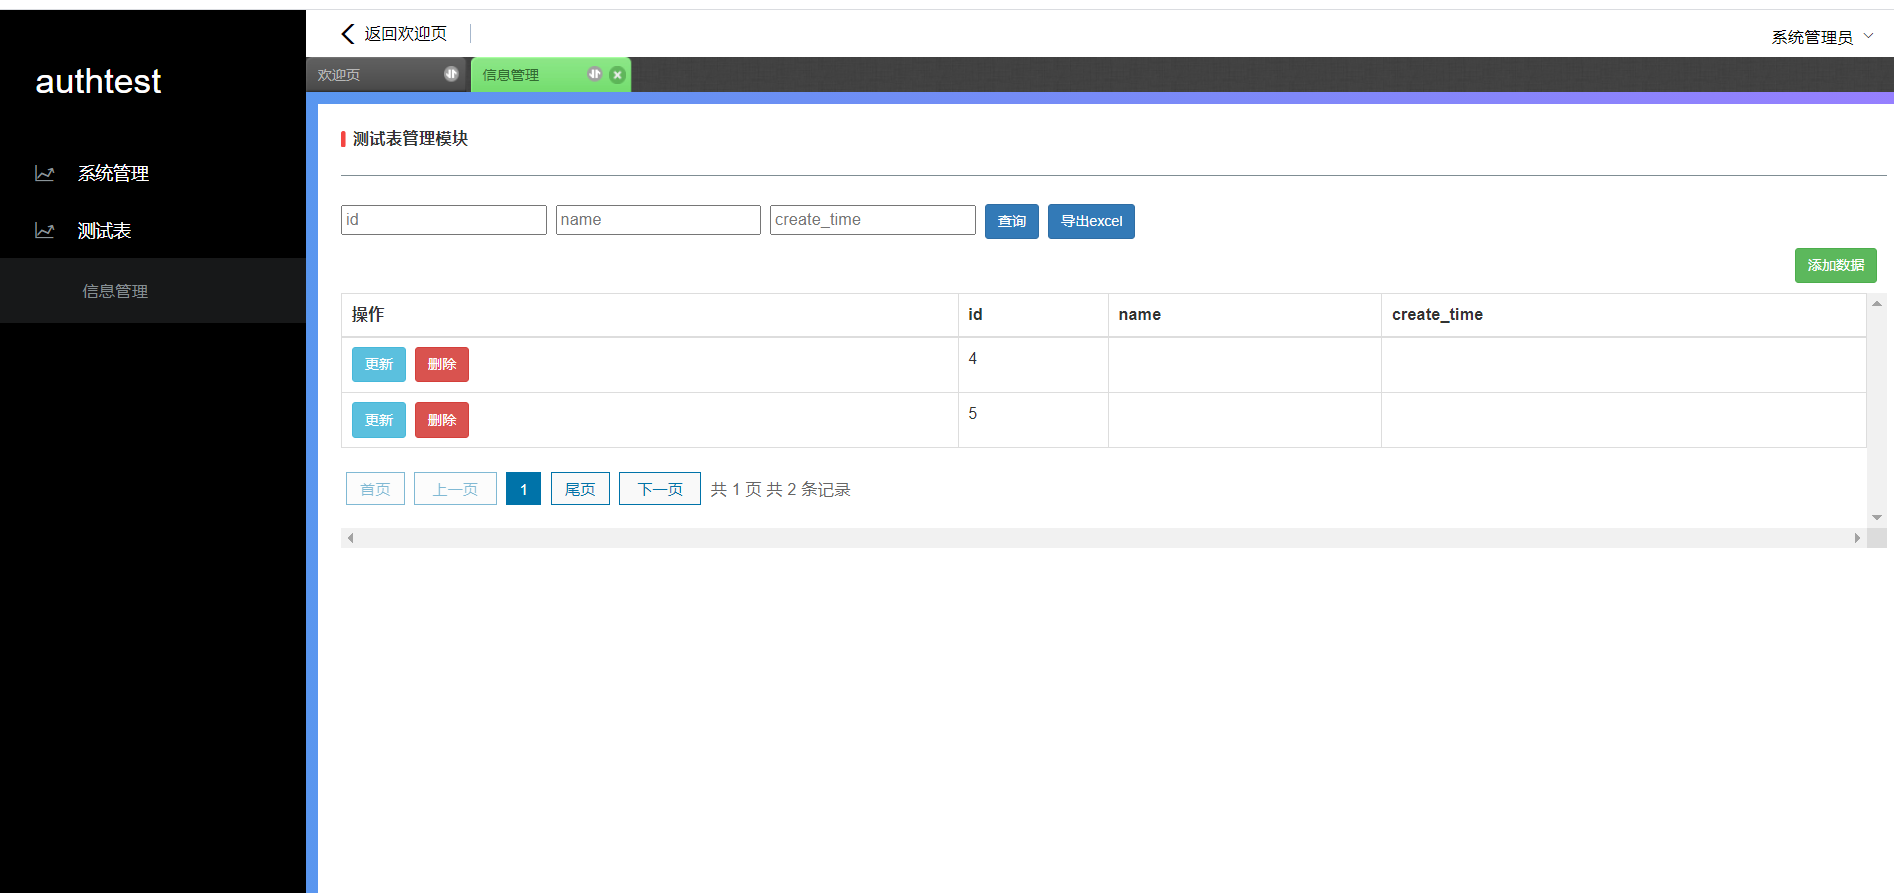Go to 首页 in pagination
Viewport: 1894px width, 893px height.
[x=375, y=489]
